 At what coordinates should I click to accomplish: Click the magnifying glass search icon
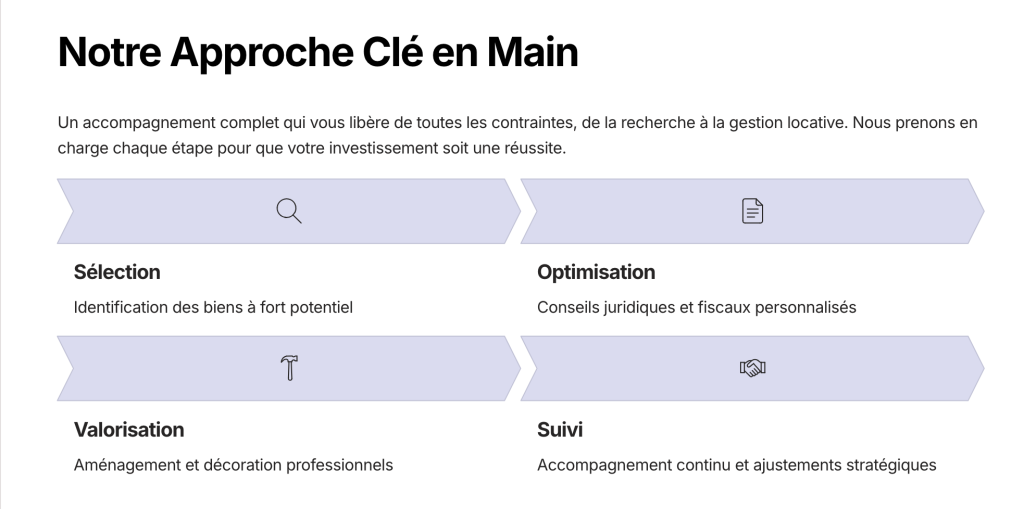[289, 211]
